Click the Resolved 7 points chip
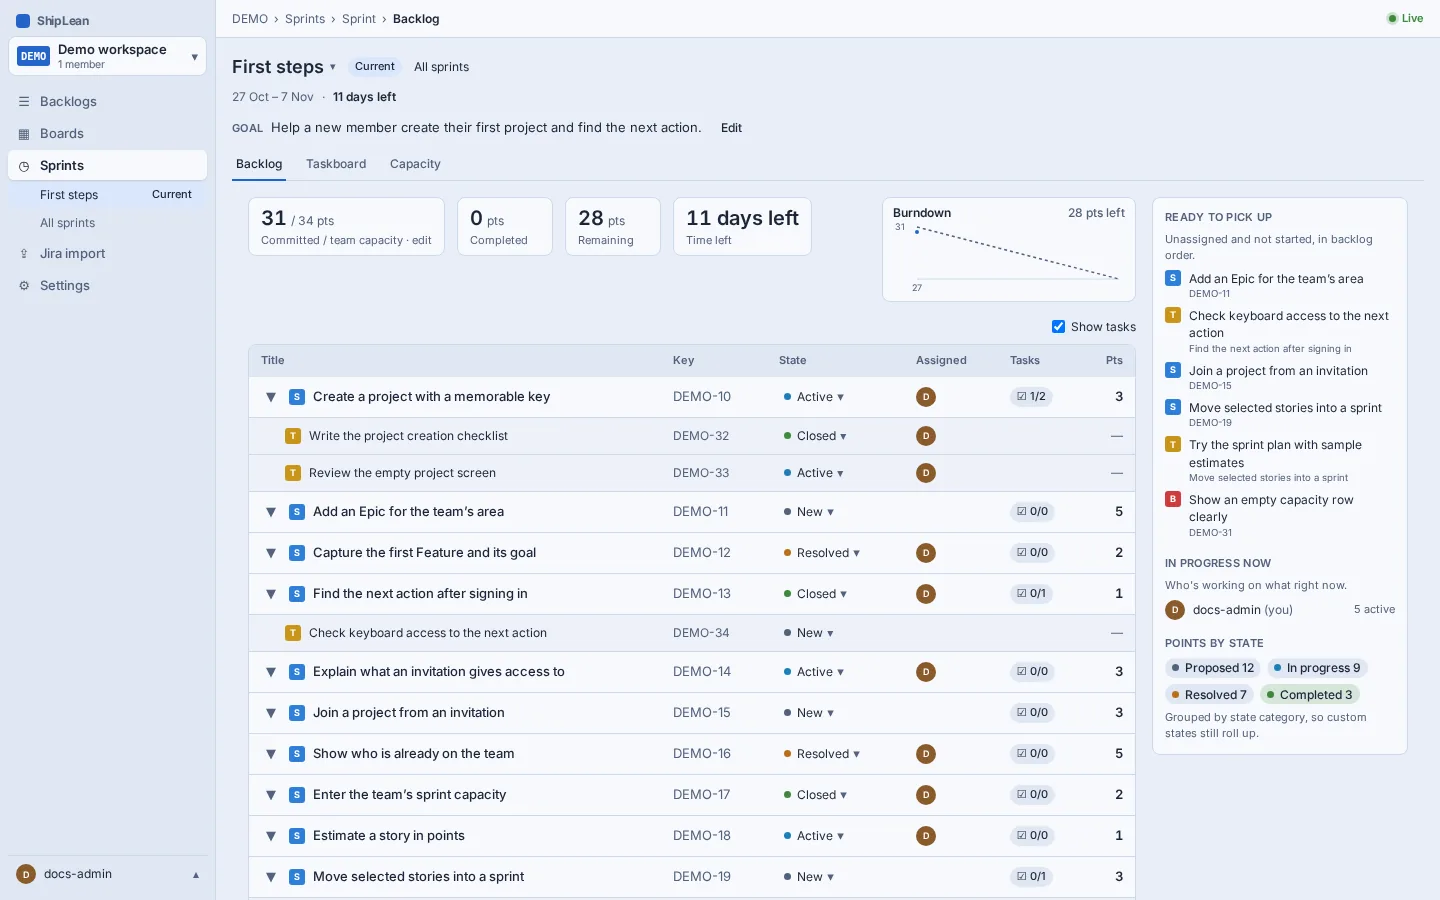The height and width of the screenshot is (900, 1440). [1210, 695]
